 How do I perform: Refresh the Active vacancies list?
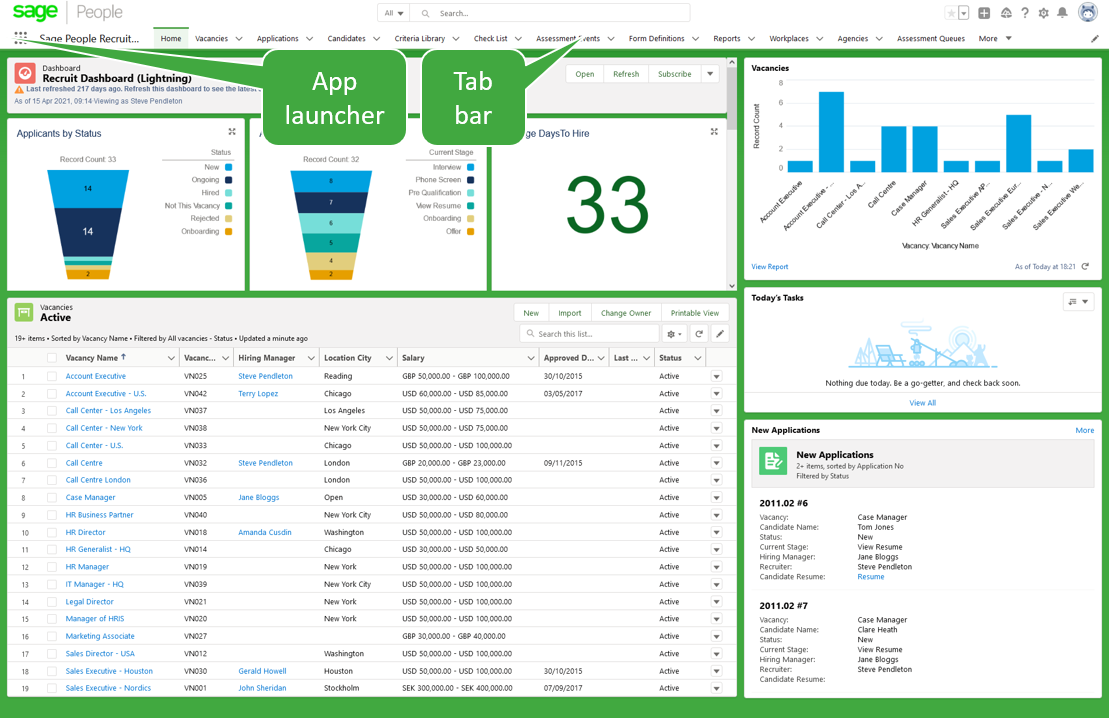point(699,334)
